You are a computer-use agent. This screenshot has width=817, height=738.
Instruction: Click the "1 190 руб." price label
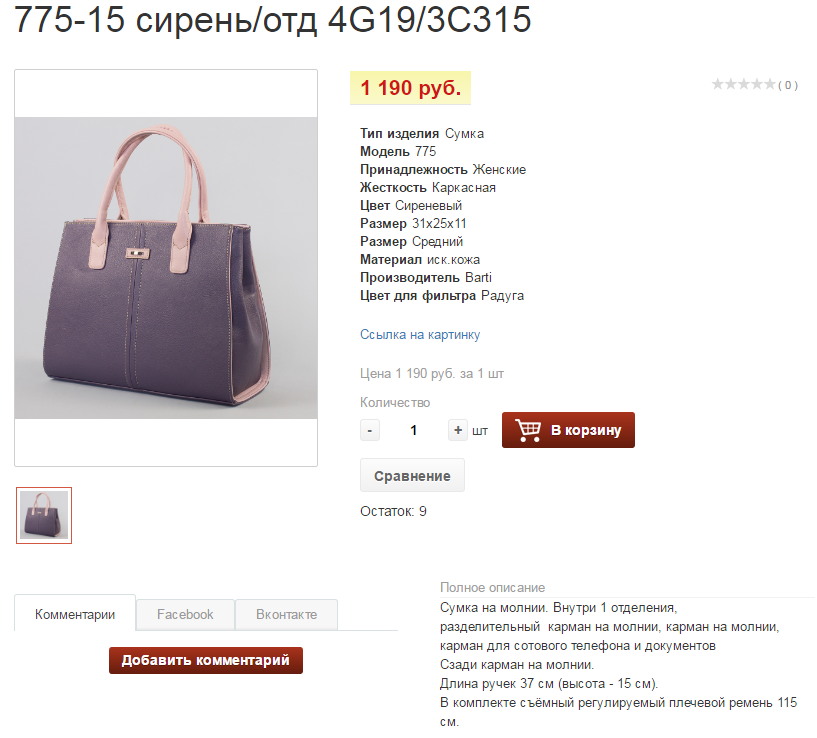411,88
